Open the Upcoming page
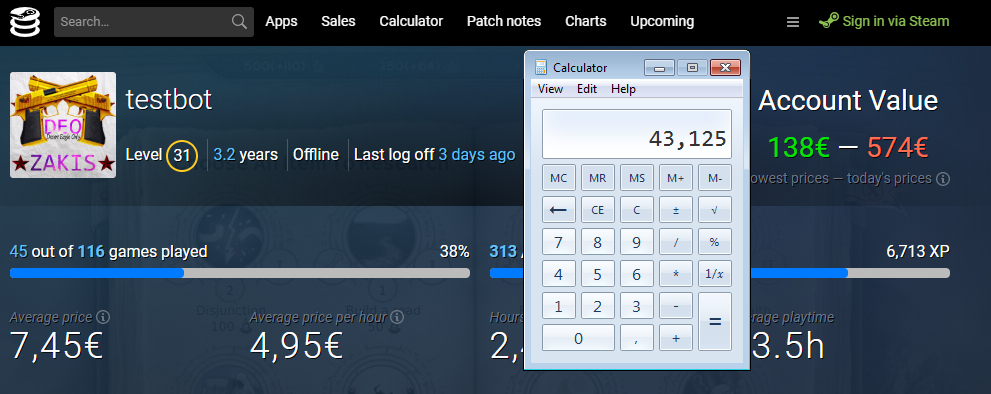 [662, 22]
